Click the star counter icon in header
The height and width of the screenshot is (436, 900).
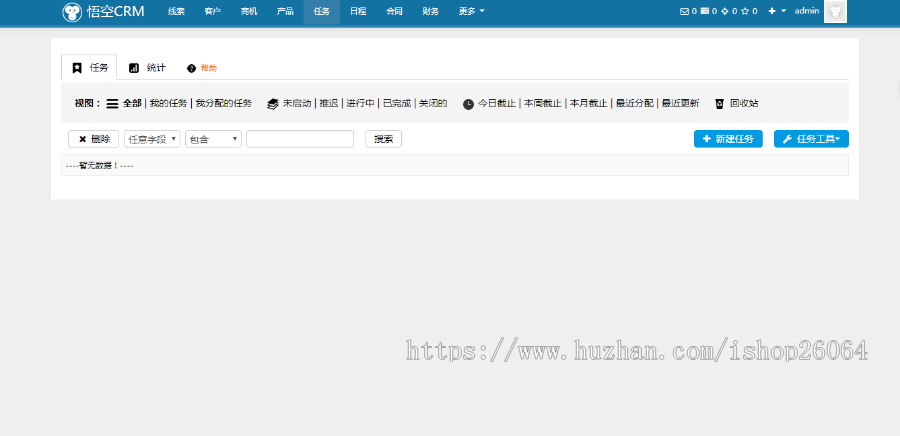point(745,11)
